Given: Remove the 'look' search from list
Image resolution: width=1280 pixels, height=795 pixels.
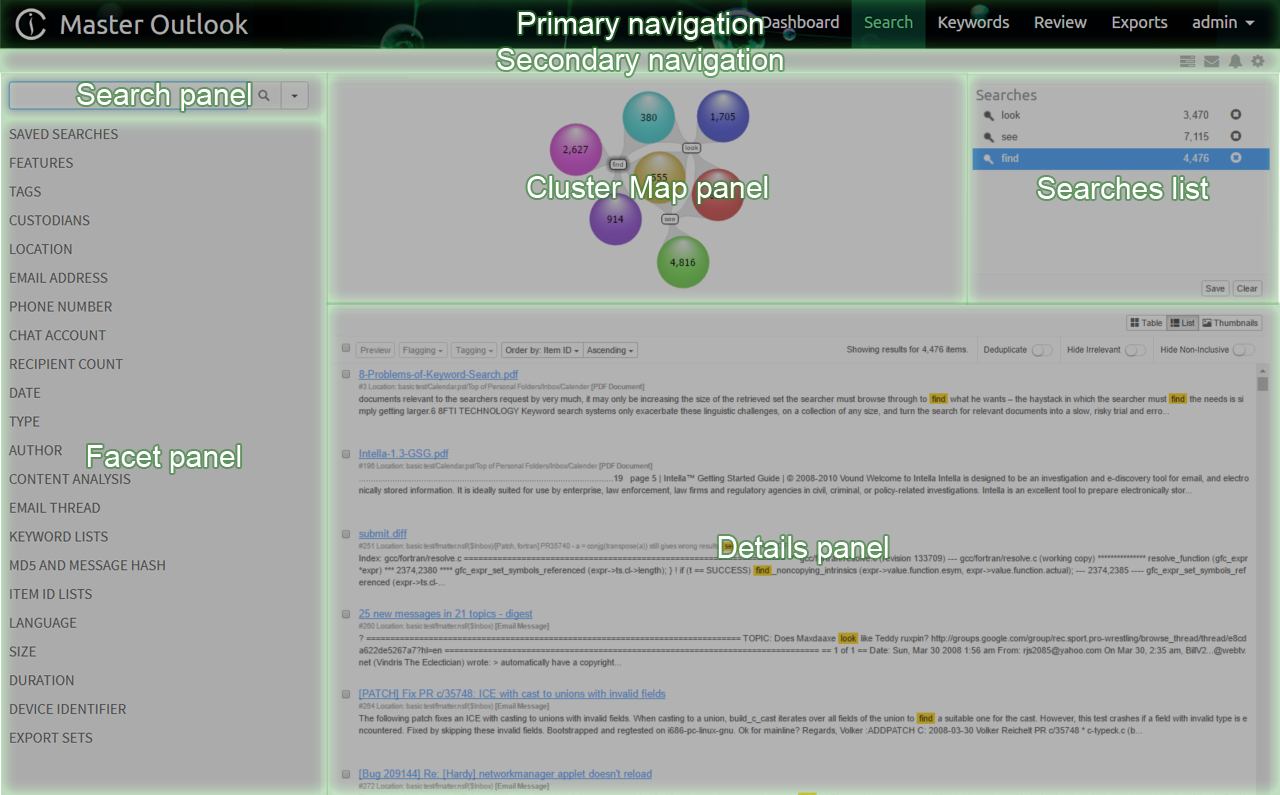Looking at the screenshot, I should click(1236, 115).
